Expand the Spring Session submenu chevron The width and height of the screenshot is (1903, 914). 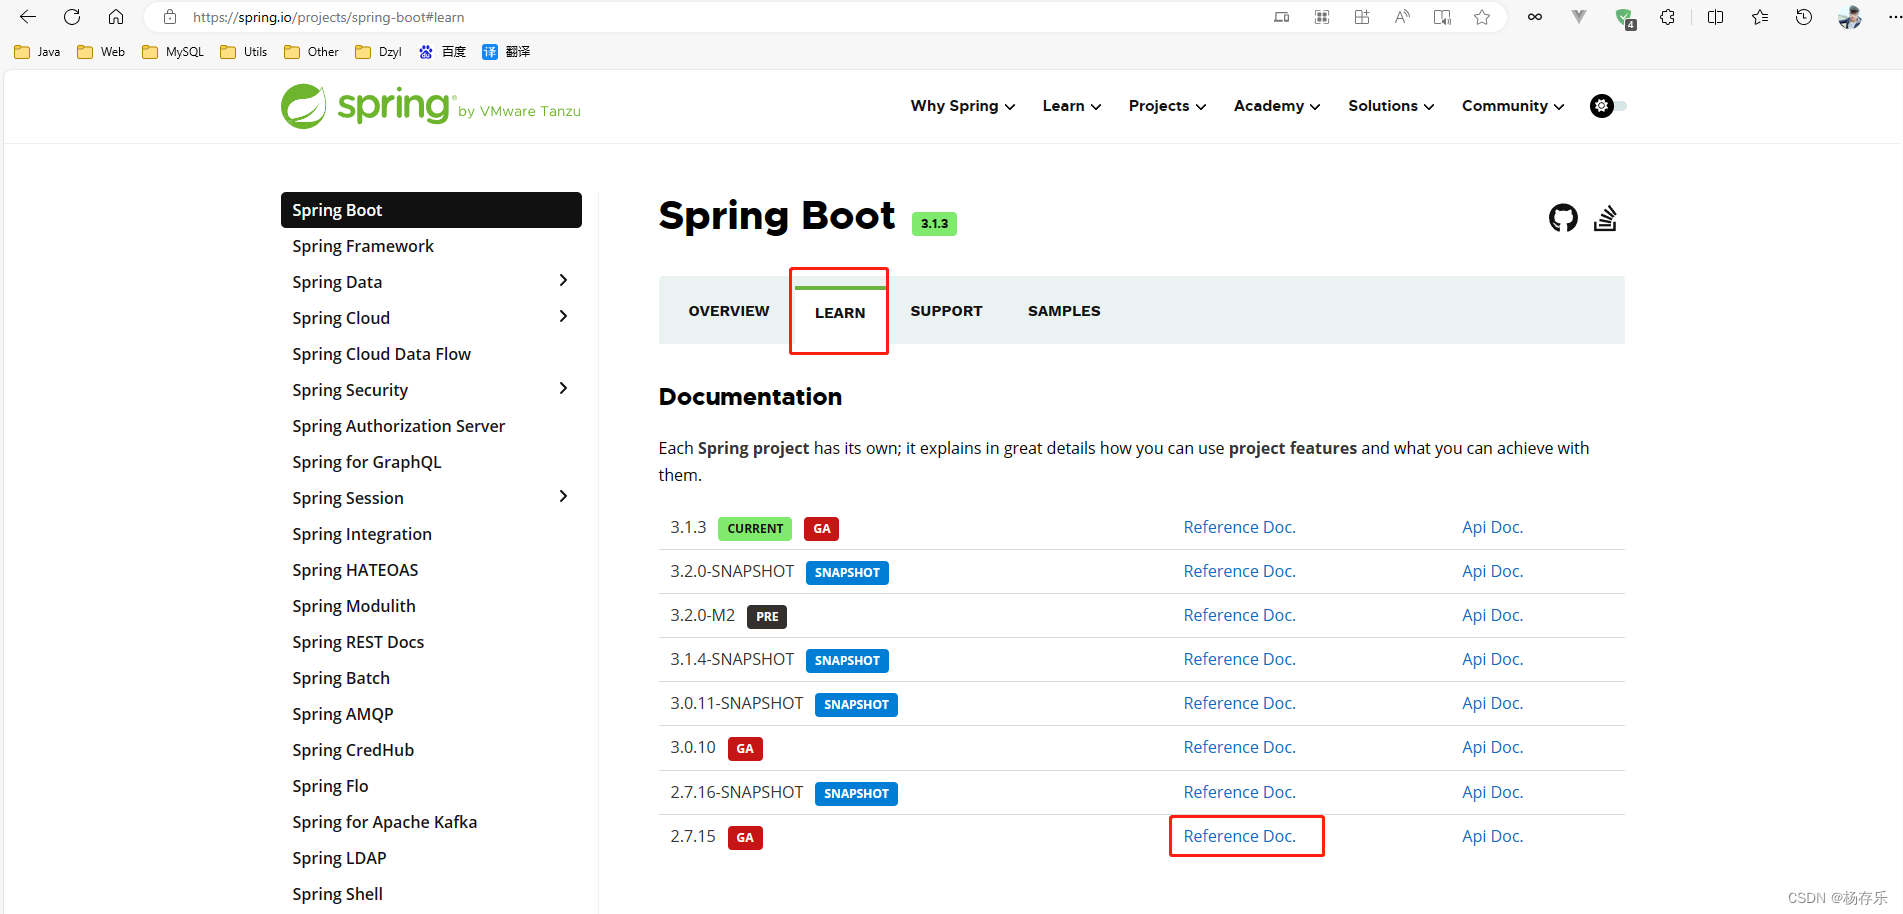pyautogui.click(x=563, y=497)
